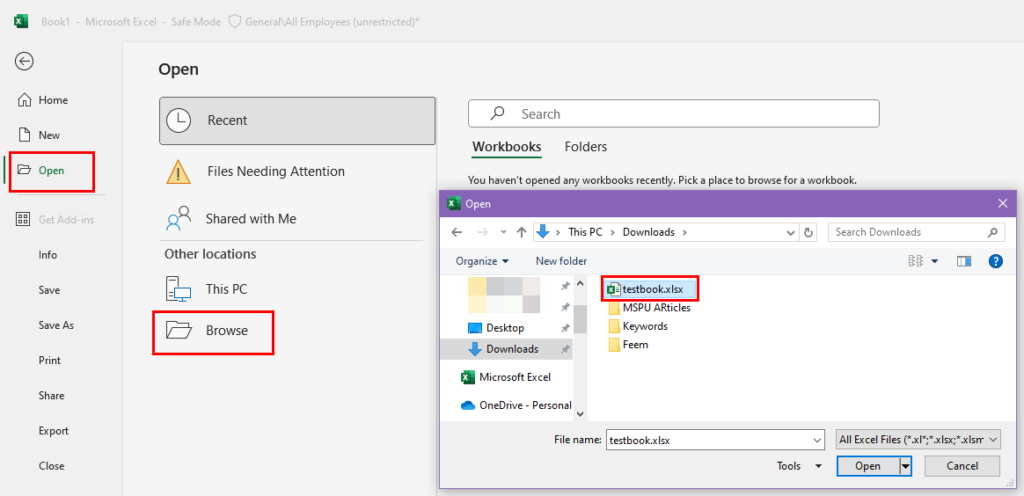Select Desktop in navigation pane
The height and width of the screenshot is (496, 1024).
(x=496, y=328)
